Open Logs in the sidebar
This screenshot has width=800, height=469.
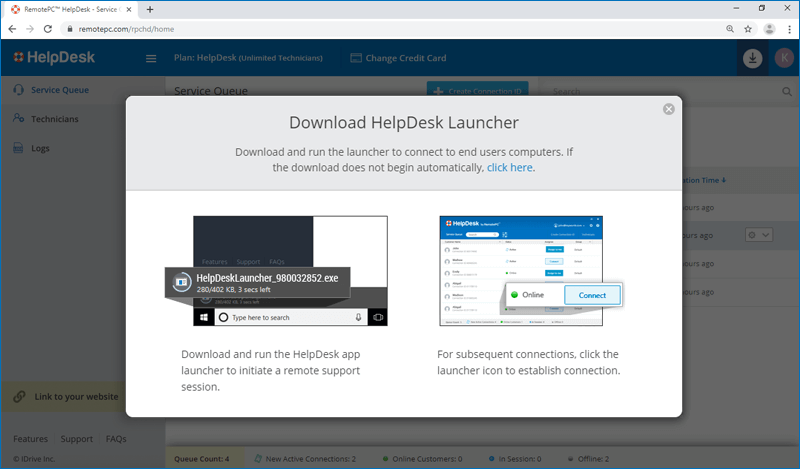pos(40,148)
